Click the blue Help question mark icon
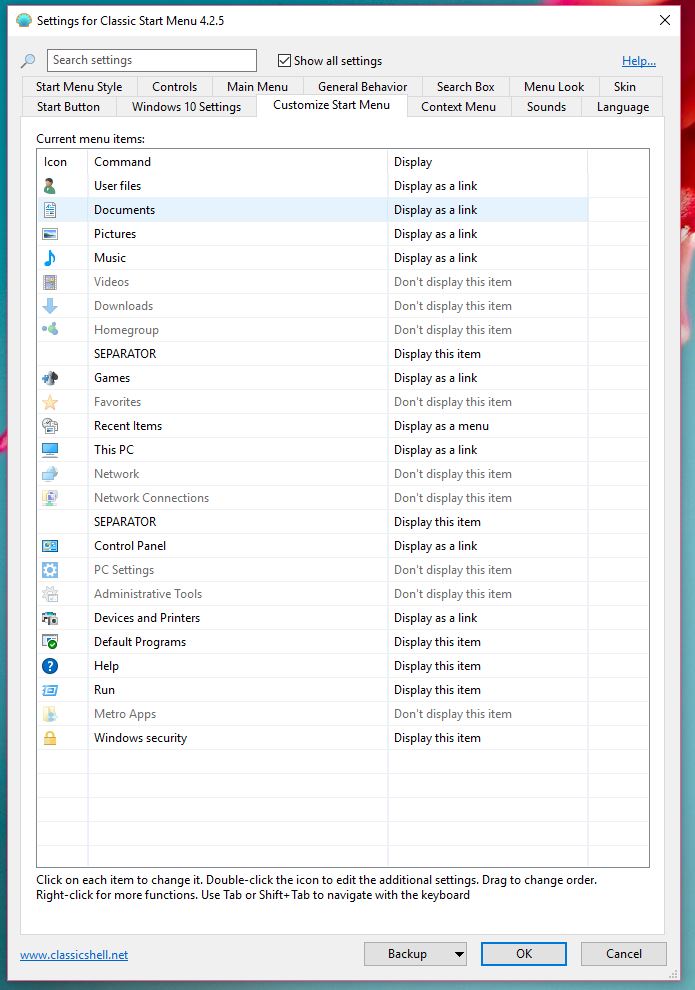The image size is (695, 990). coord(50,666)
